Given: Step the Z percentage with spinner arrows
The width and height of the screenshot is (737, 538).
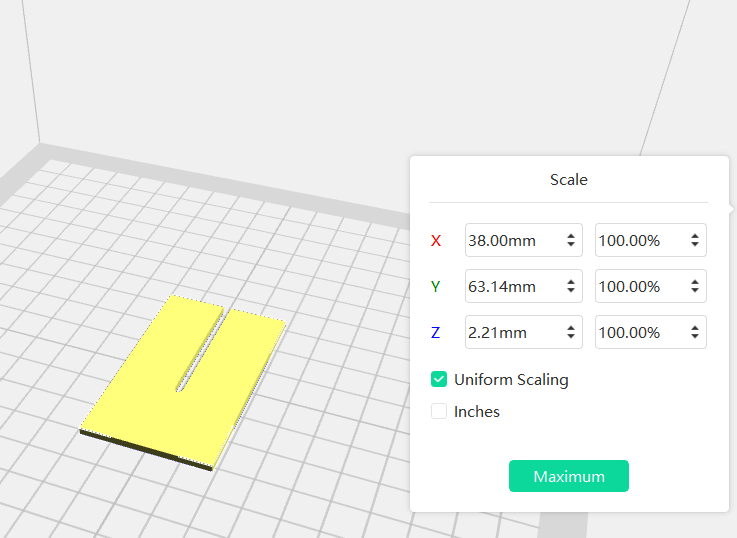Looking at the screenshot, I should click(695, 332).
